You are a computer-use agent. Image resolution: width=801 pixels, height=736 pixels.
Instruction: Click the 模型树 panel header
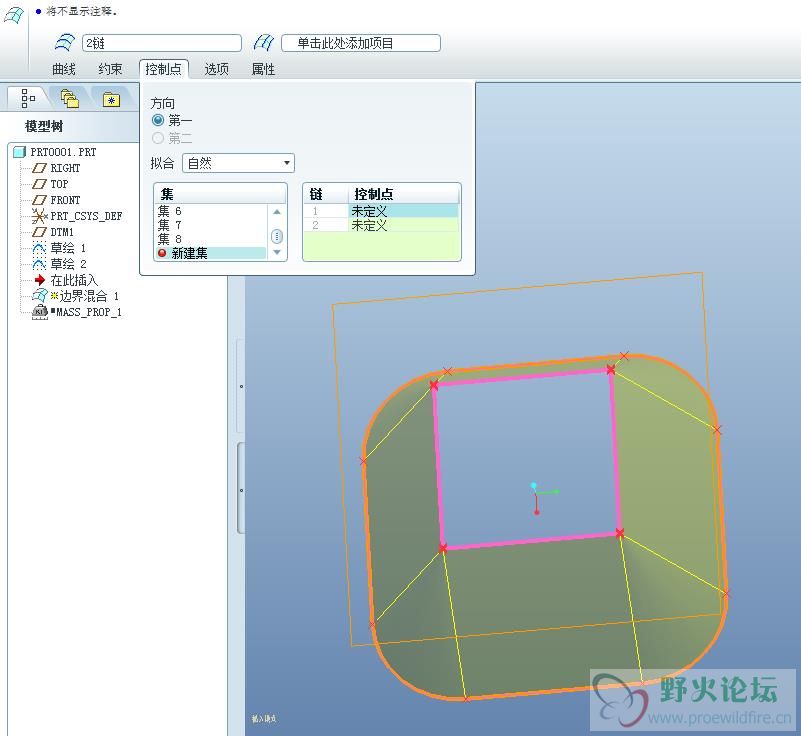[44, 126]
